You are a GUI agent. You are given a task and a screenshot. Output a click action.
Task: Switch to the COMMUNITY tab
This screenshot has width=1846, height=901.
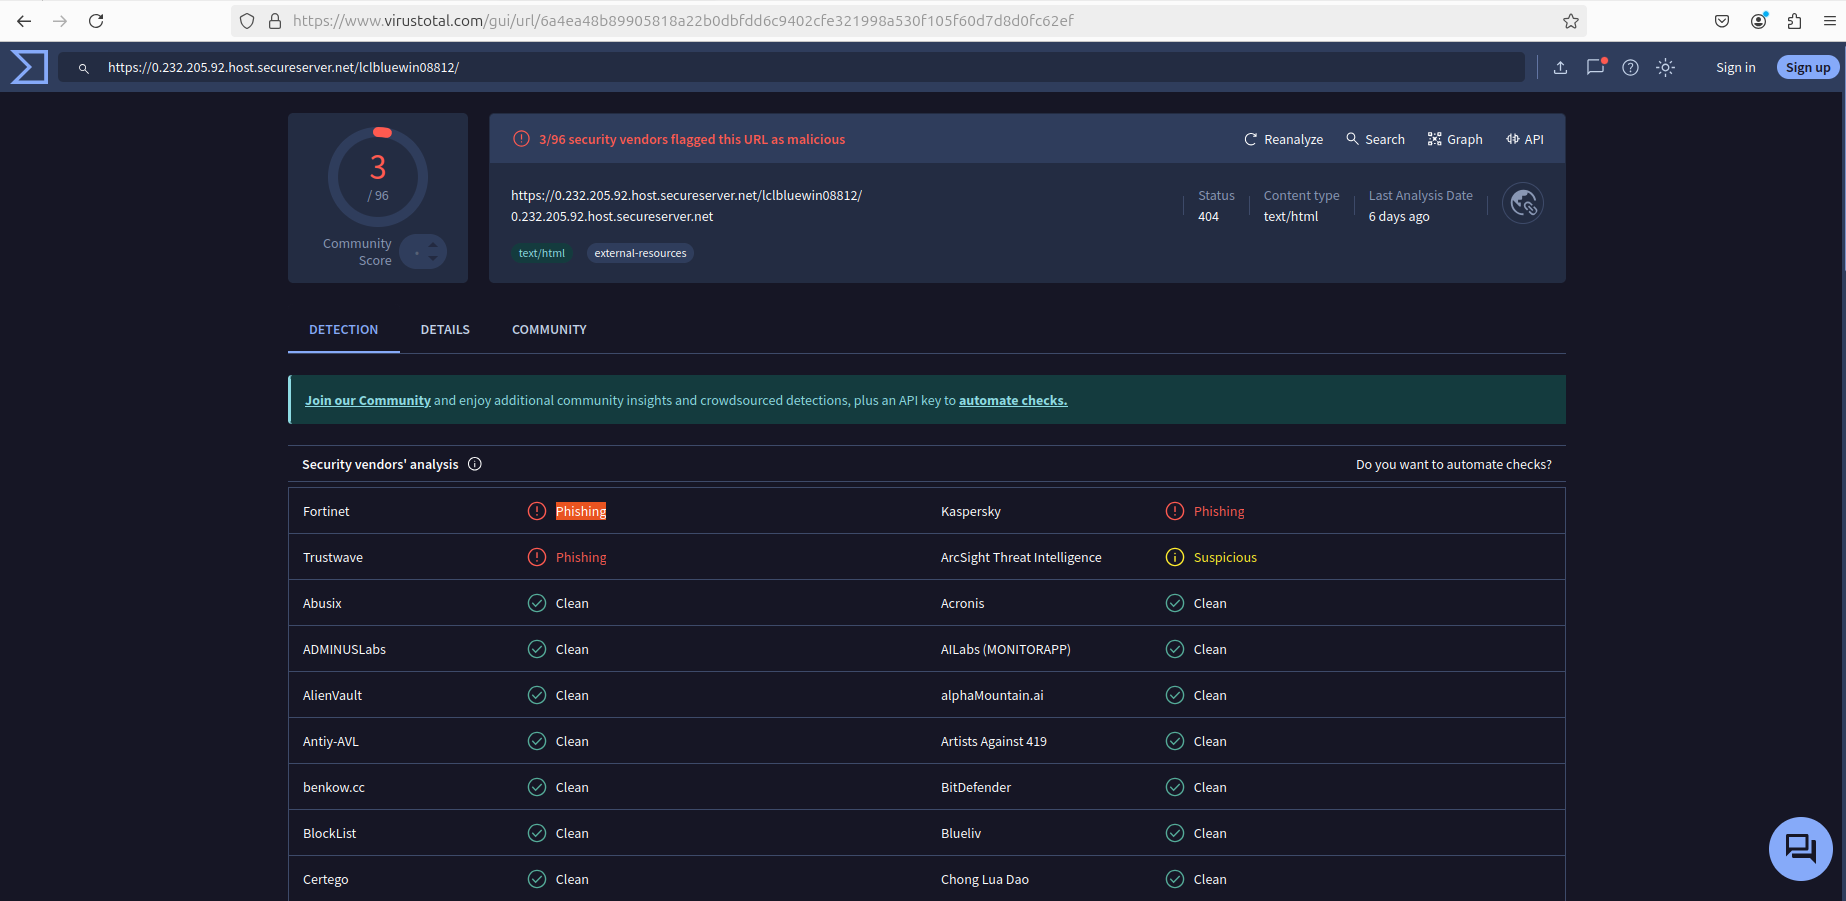click(549, 330)
